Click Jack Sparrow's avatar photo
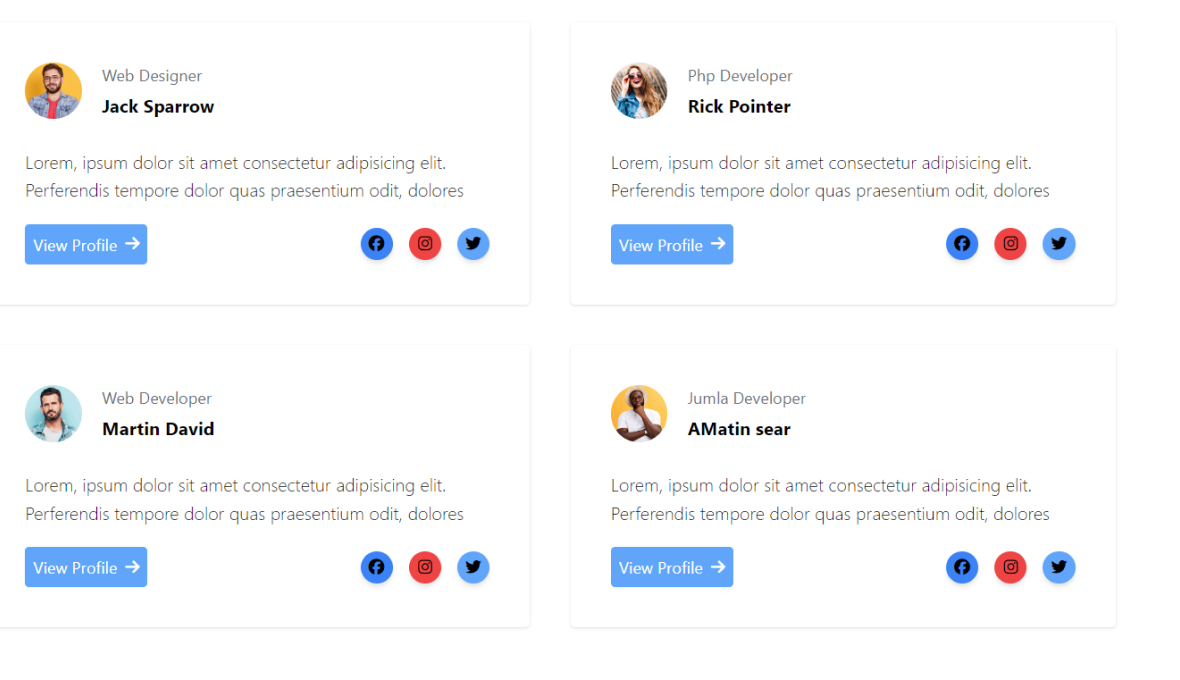The width and height of the screenshot is (1180, 680). [53, 91]
